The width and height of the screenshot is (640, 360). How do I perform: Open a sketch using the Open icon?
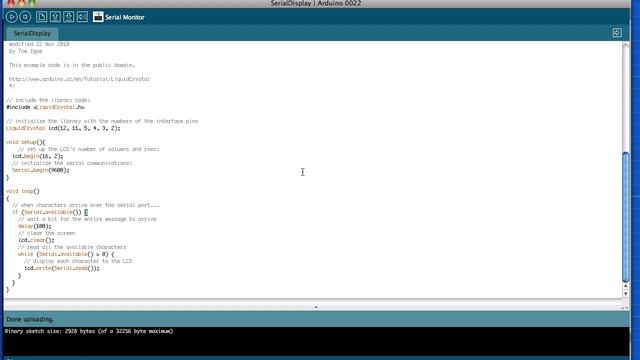pyautogui.click(x=55, y=17)
